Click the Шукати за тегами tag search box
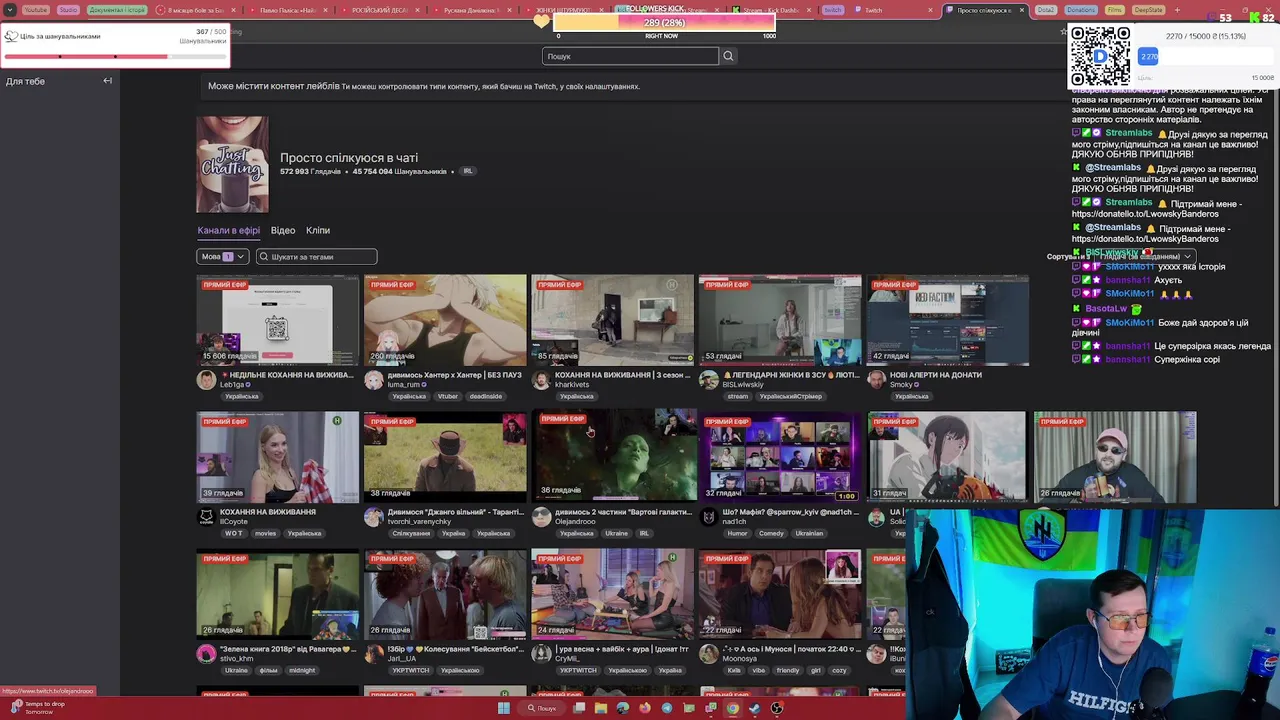 [x=316, y=257]
